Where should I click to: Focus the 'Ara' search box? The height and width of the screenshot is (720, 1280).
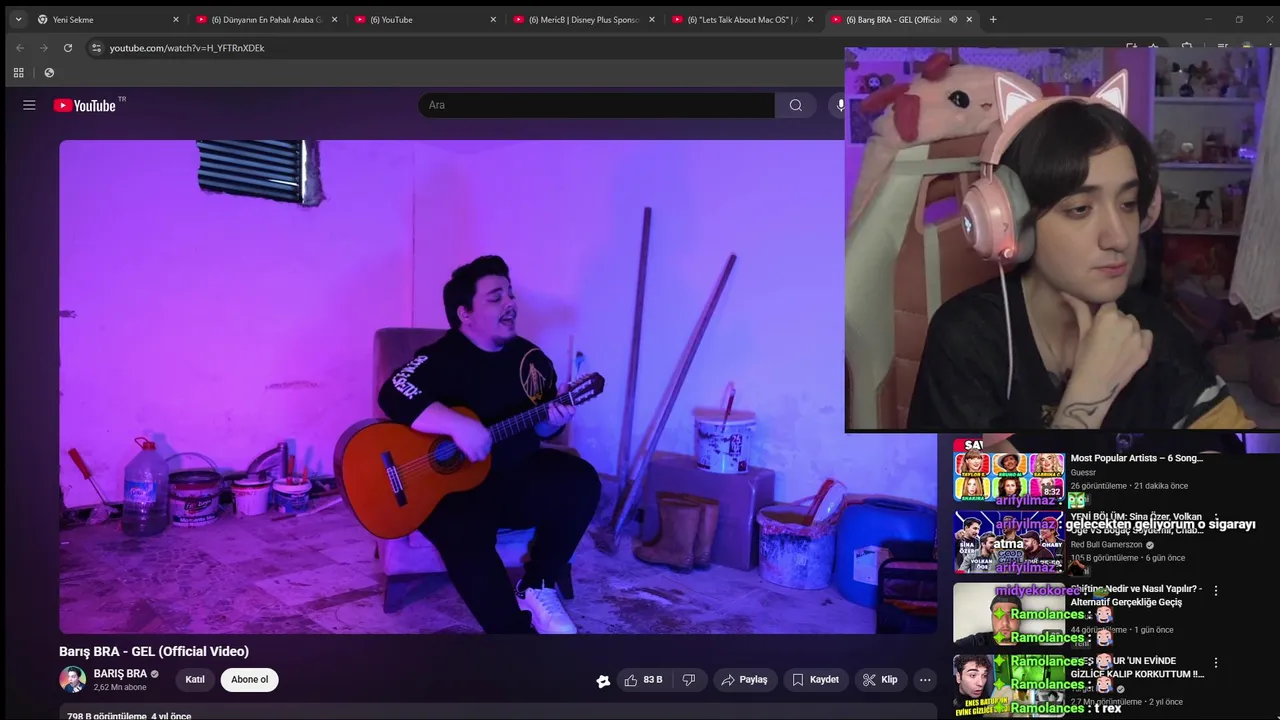[x=597, y=105]
